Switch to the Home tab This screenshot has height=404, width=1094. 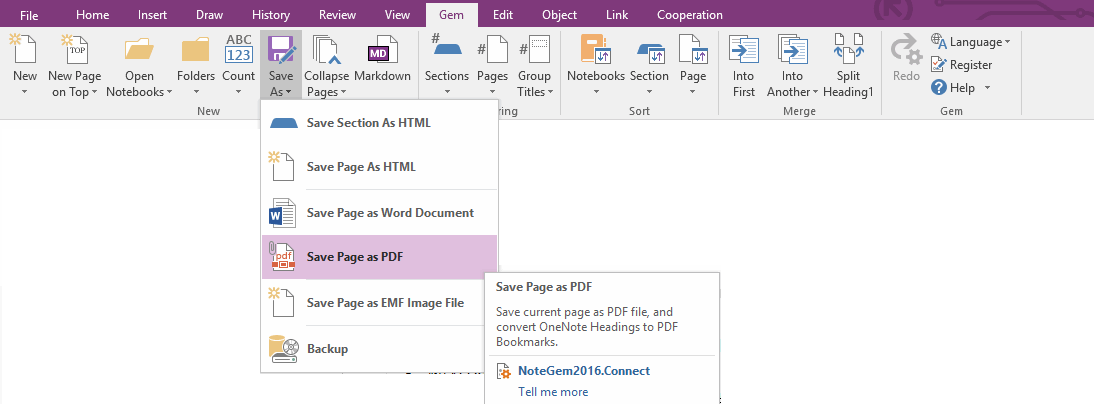tap(93, 15)
